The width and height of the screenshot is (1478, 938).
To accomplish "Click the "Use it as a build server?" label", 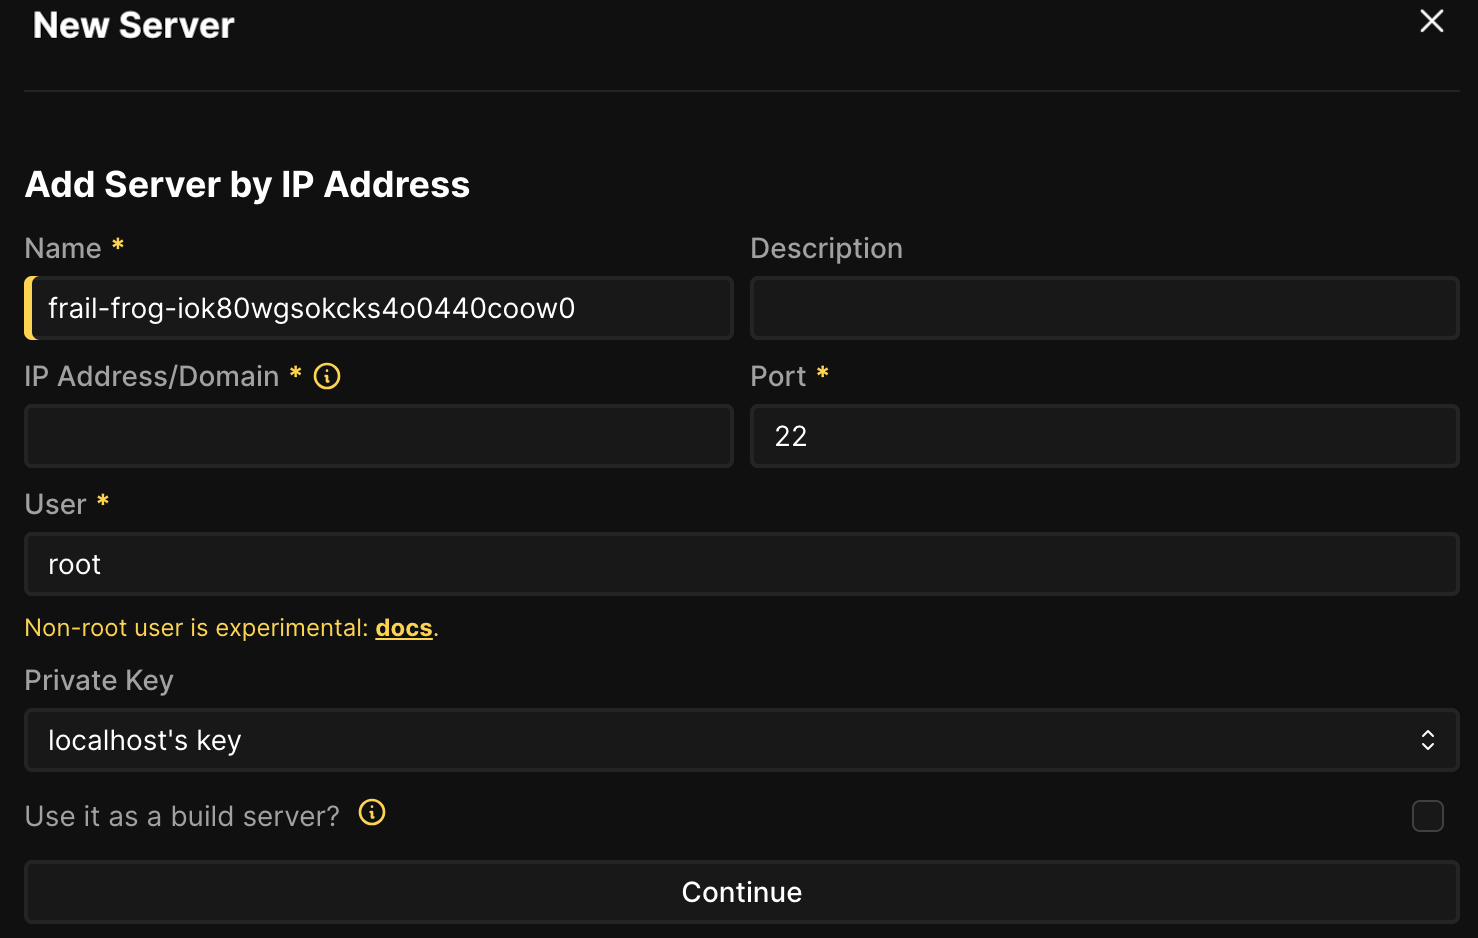I will pyautogui.click(x=182, y=816).
